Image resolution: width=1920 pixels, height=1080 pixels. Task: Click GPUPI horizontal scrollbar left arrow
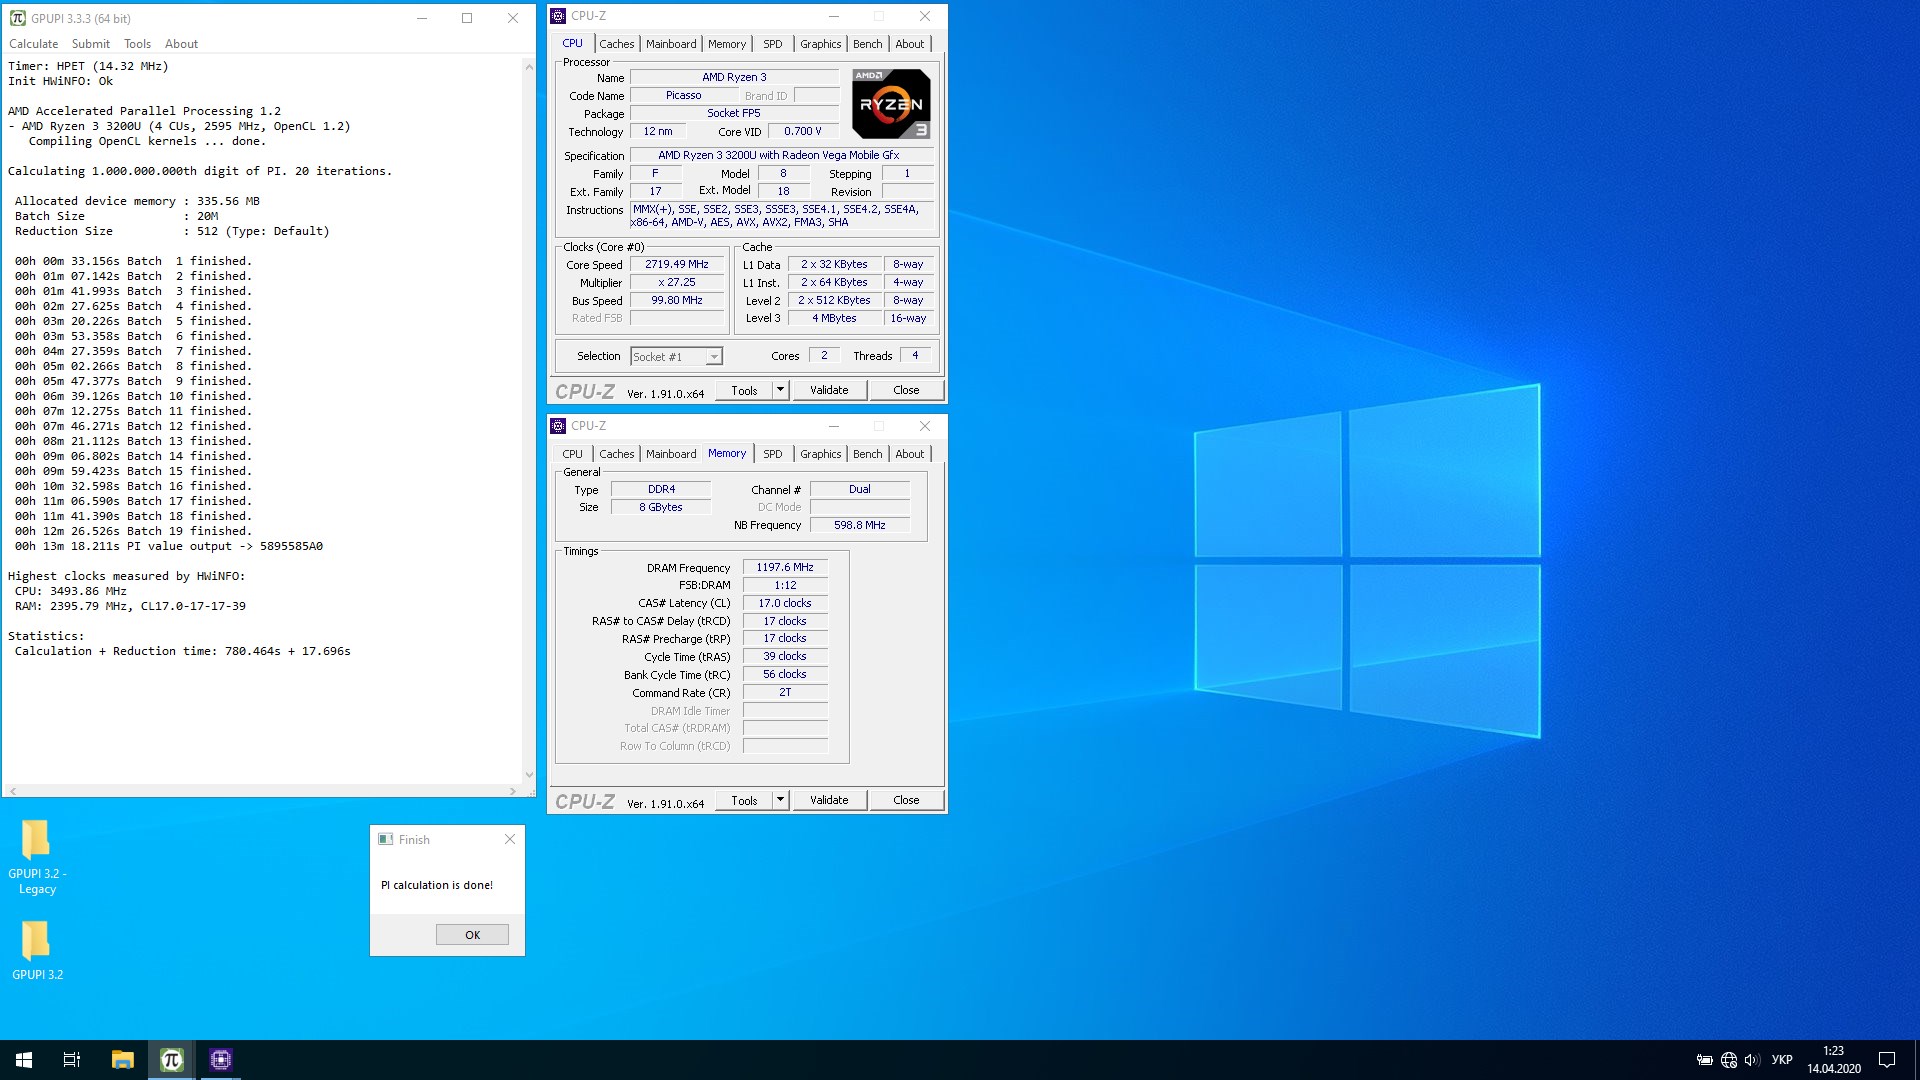pos(12,791)
